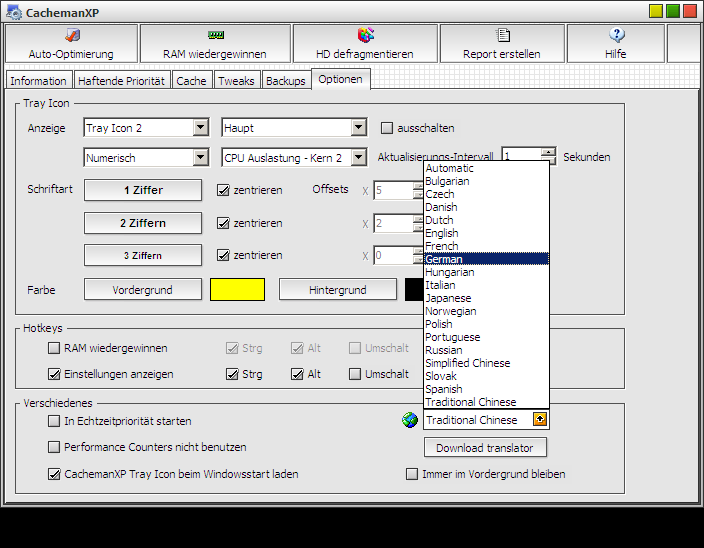Select Simplified Chinese in language list
704x548 pixels.
[486, 363]
